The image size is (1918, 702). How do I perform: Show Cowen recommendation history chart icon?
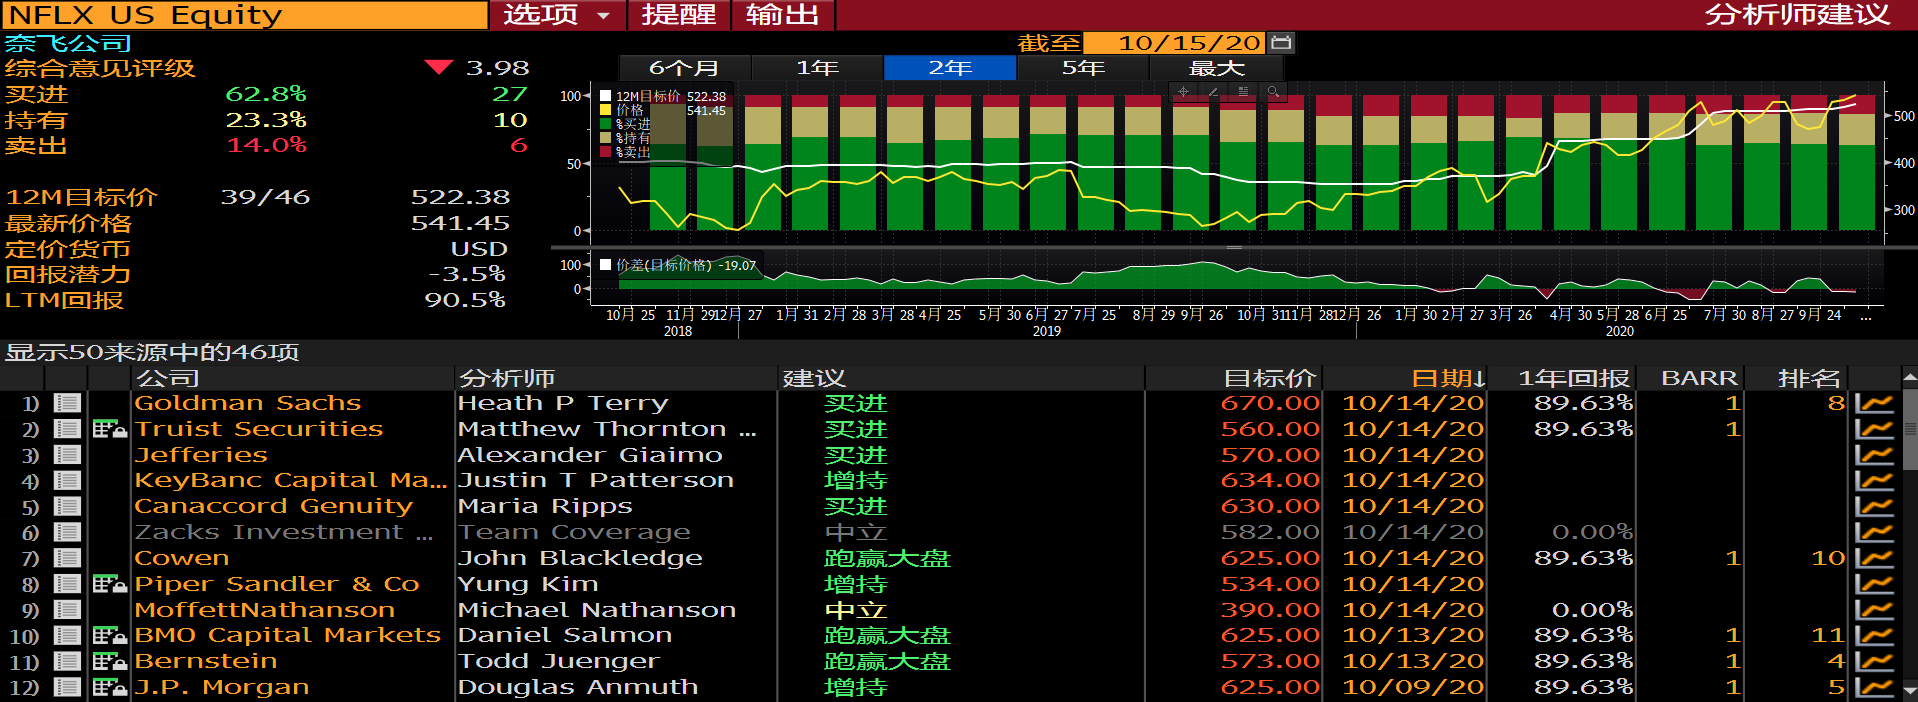[1874, 558]
